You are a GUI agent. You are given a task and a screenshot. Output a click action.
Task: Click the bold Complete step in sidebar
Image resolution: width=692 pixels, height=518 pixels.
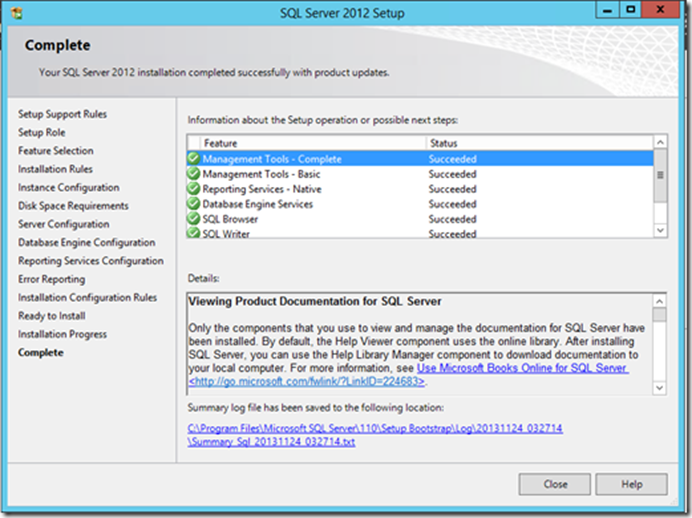coord(41,353)
